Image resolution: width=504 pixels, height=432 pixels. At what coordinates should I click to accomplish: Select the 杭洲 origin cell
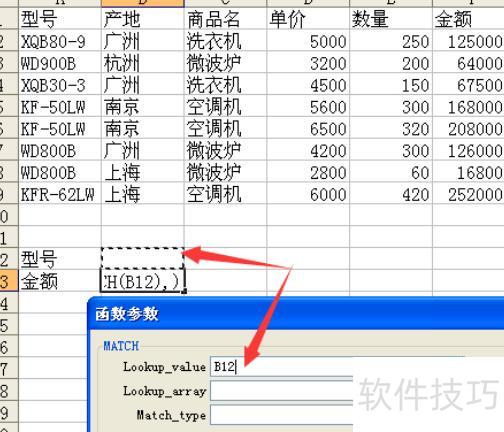click(x=143, y=62)
